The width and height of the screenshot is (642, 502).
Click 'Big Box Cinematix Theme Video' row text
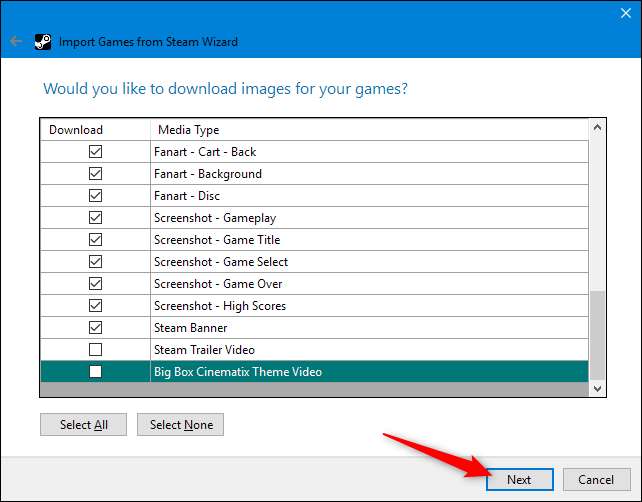(238, 372)
